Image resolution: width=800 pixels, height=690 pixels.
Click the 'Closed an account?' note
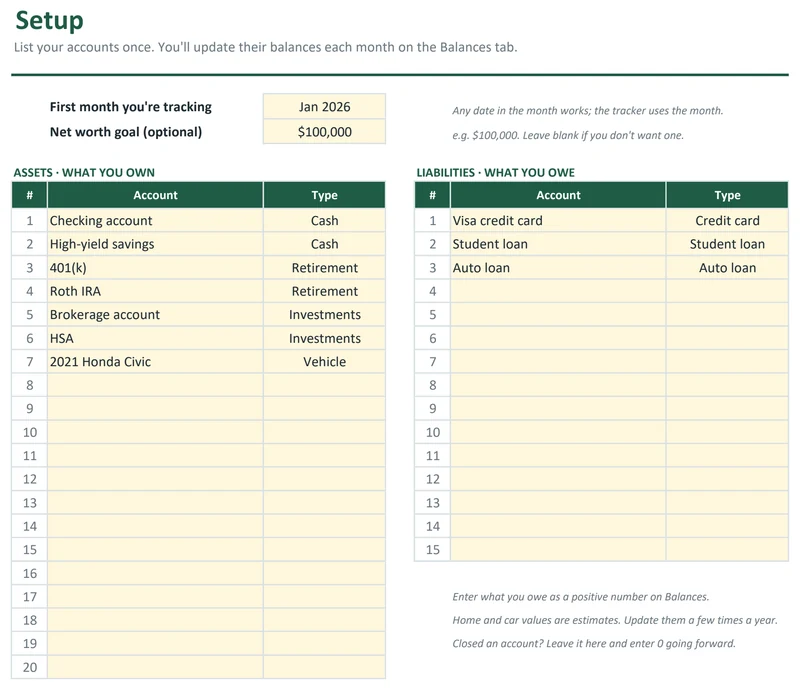(594, 644)
